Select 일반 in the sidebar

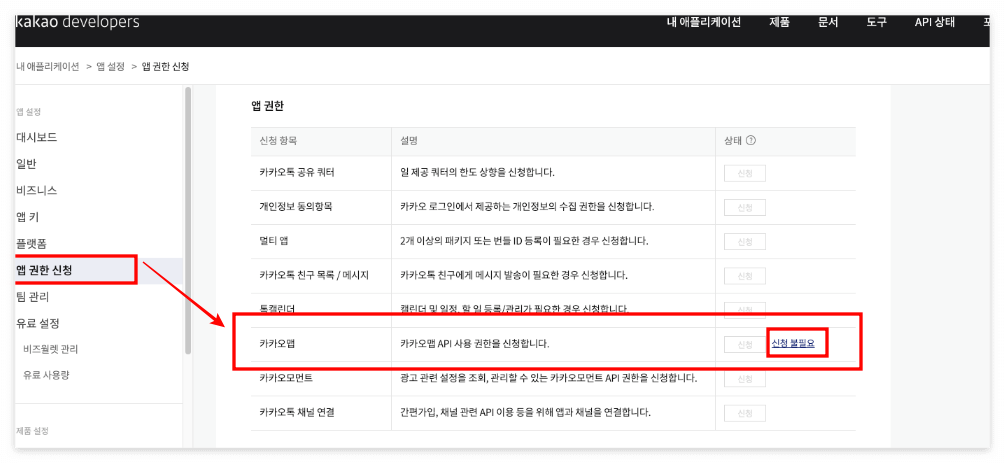[26, 164]
